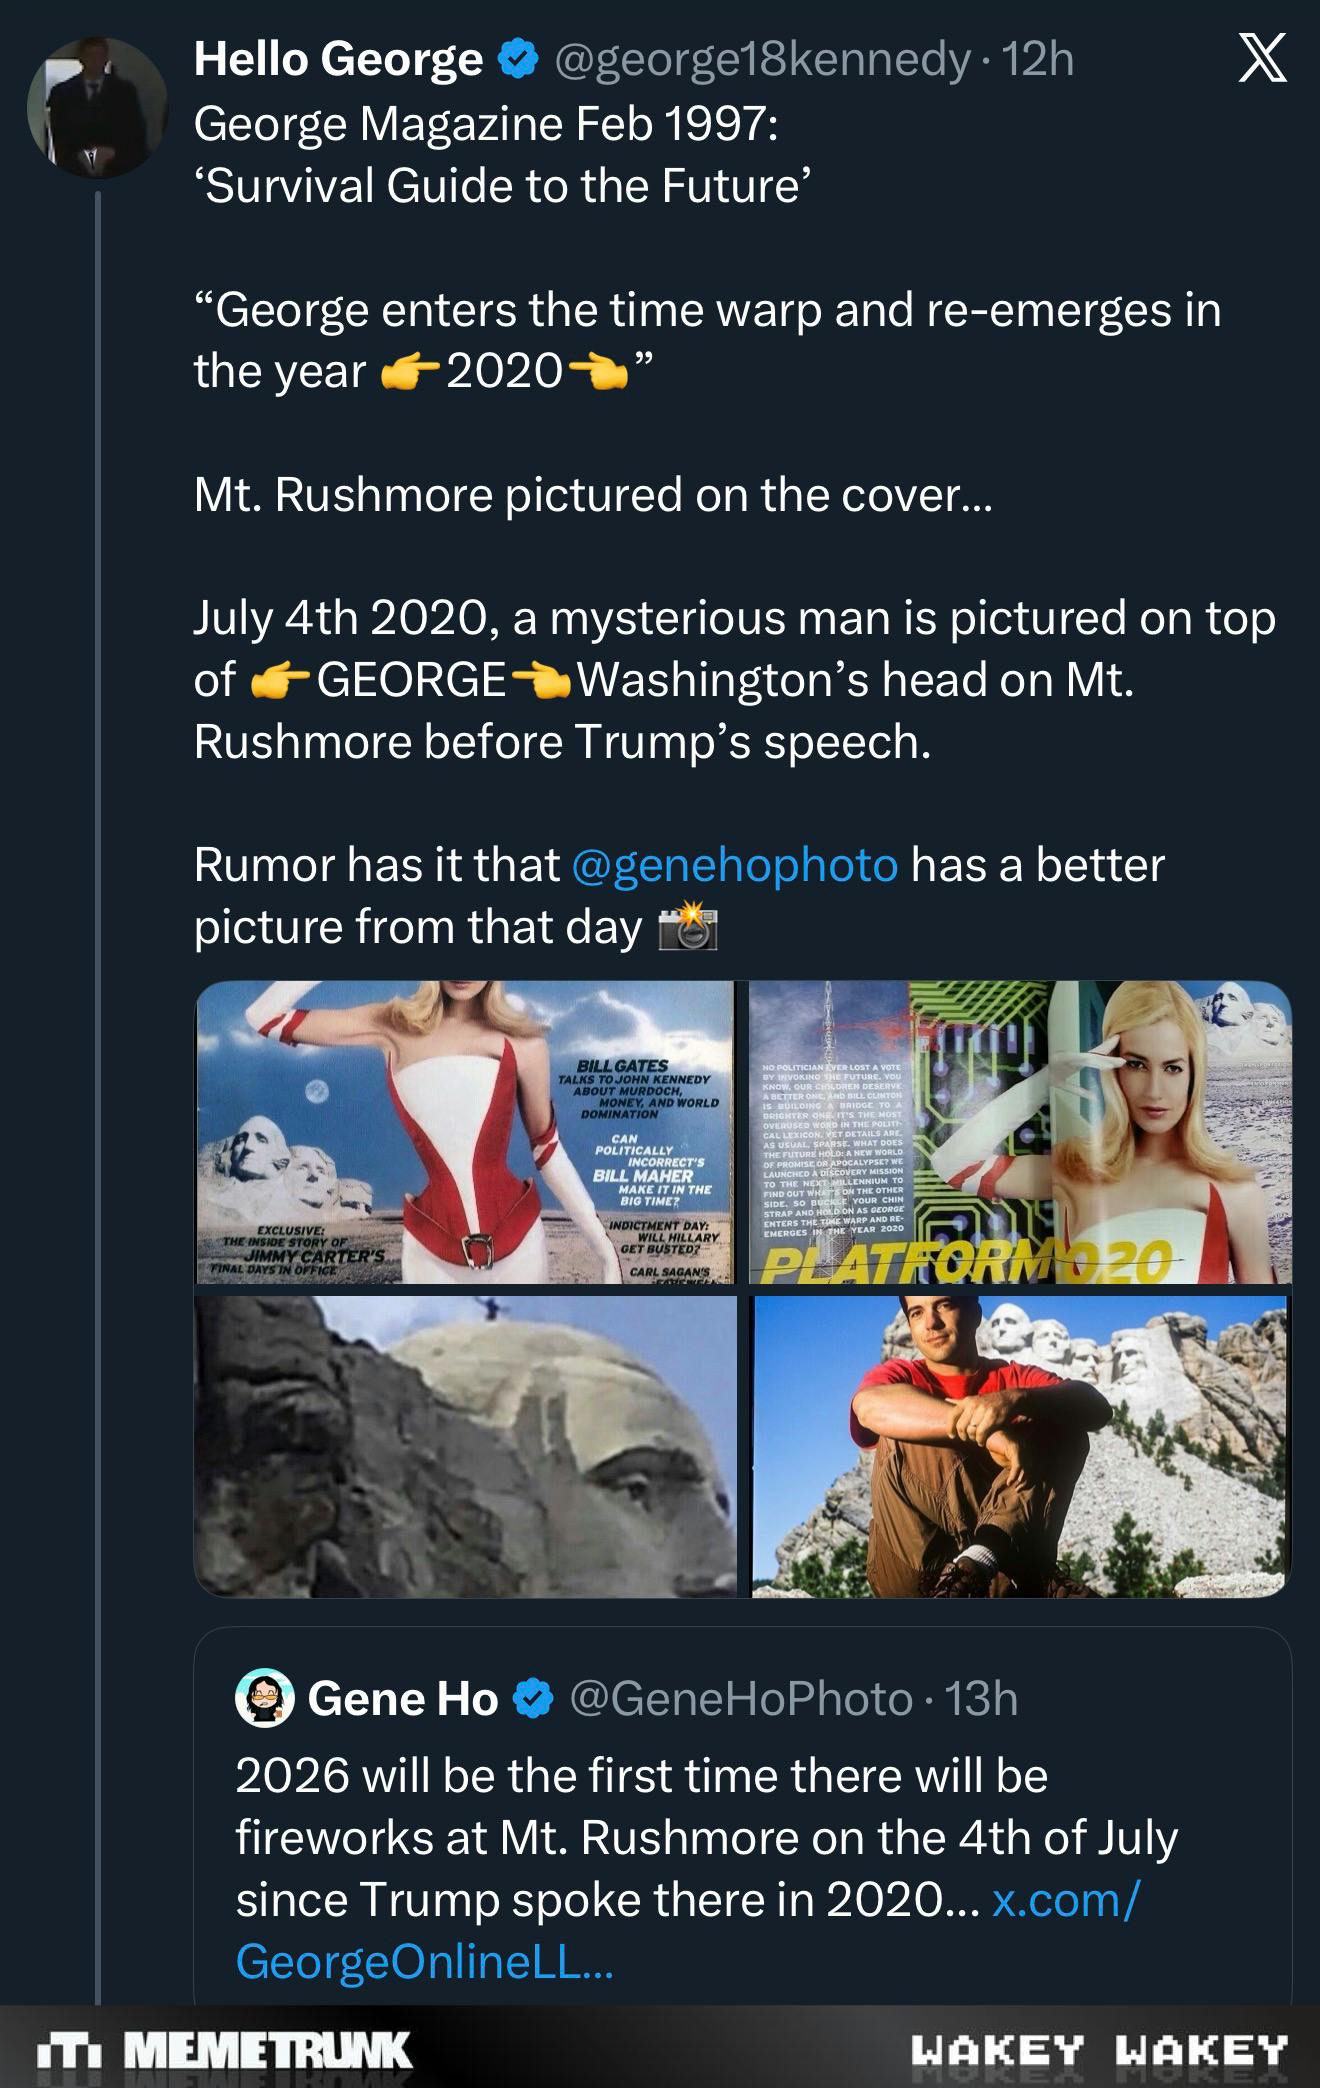Open the 13h quoted post timestamp
This screenshot has width=1320, height=2088.
(x=981, y=1699)
